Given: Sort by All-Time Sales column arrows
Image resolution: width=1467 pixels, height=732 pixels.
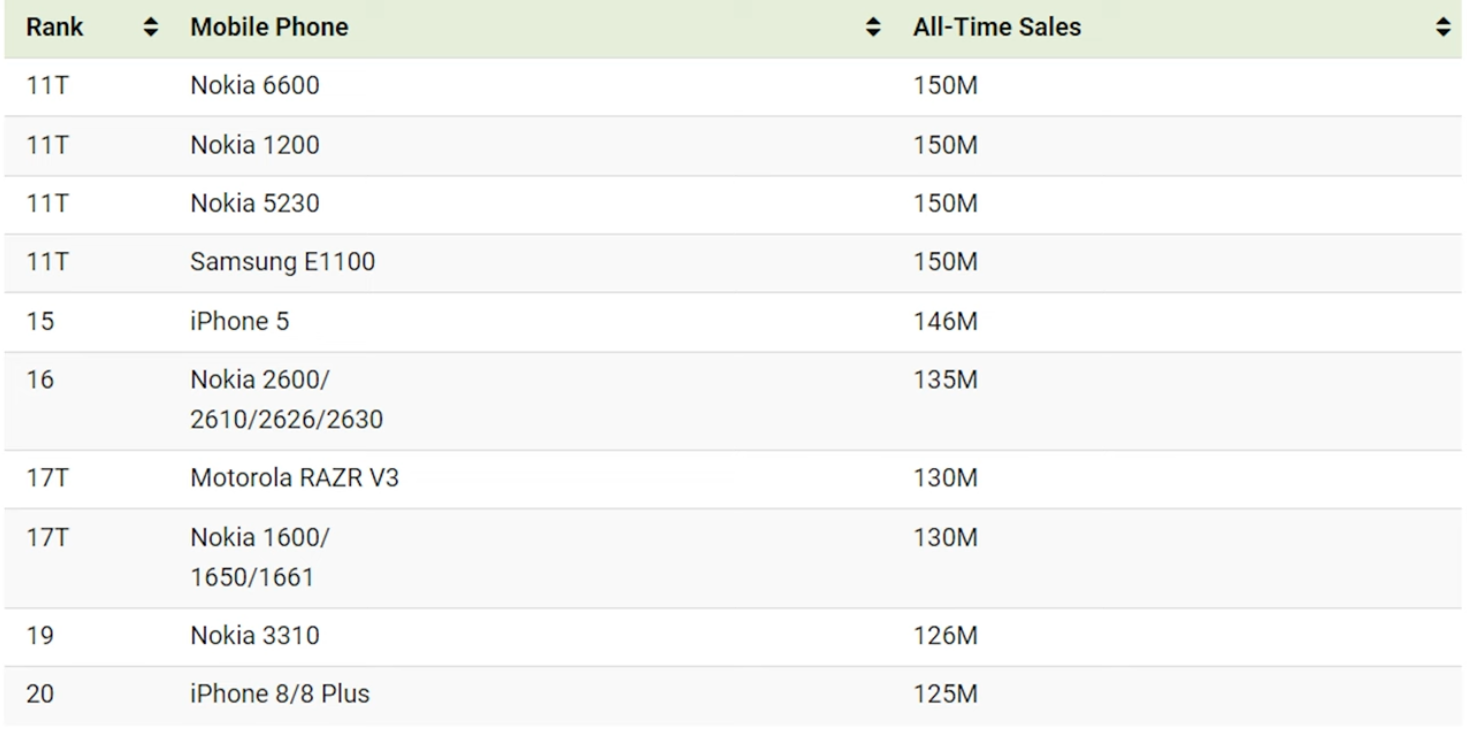Looking at the screenshot, I should click(x=1443, y=28).
